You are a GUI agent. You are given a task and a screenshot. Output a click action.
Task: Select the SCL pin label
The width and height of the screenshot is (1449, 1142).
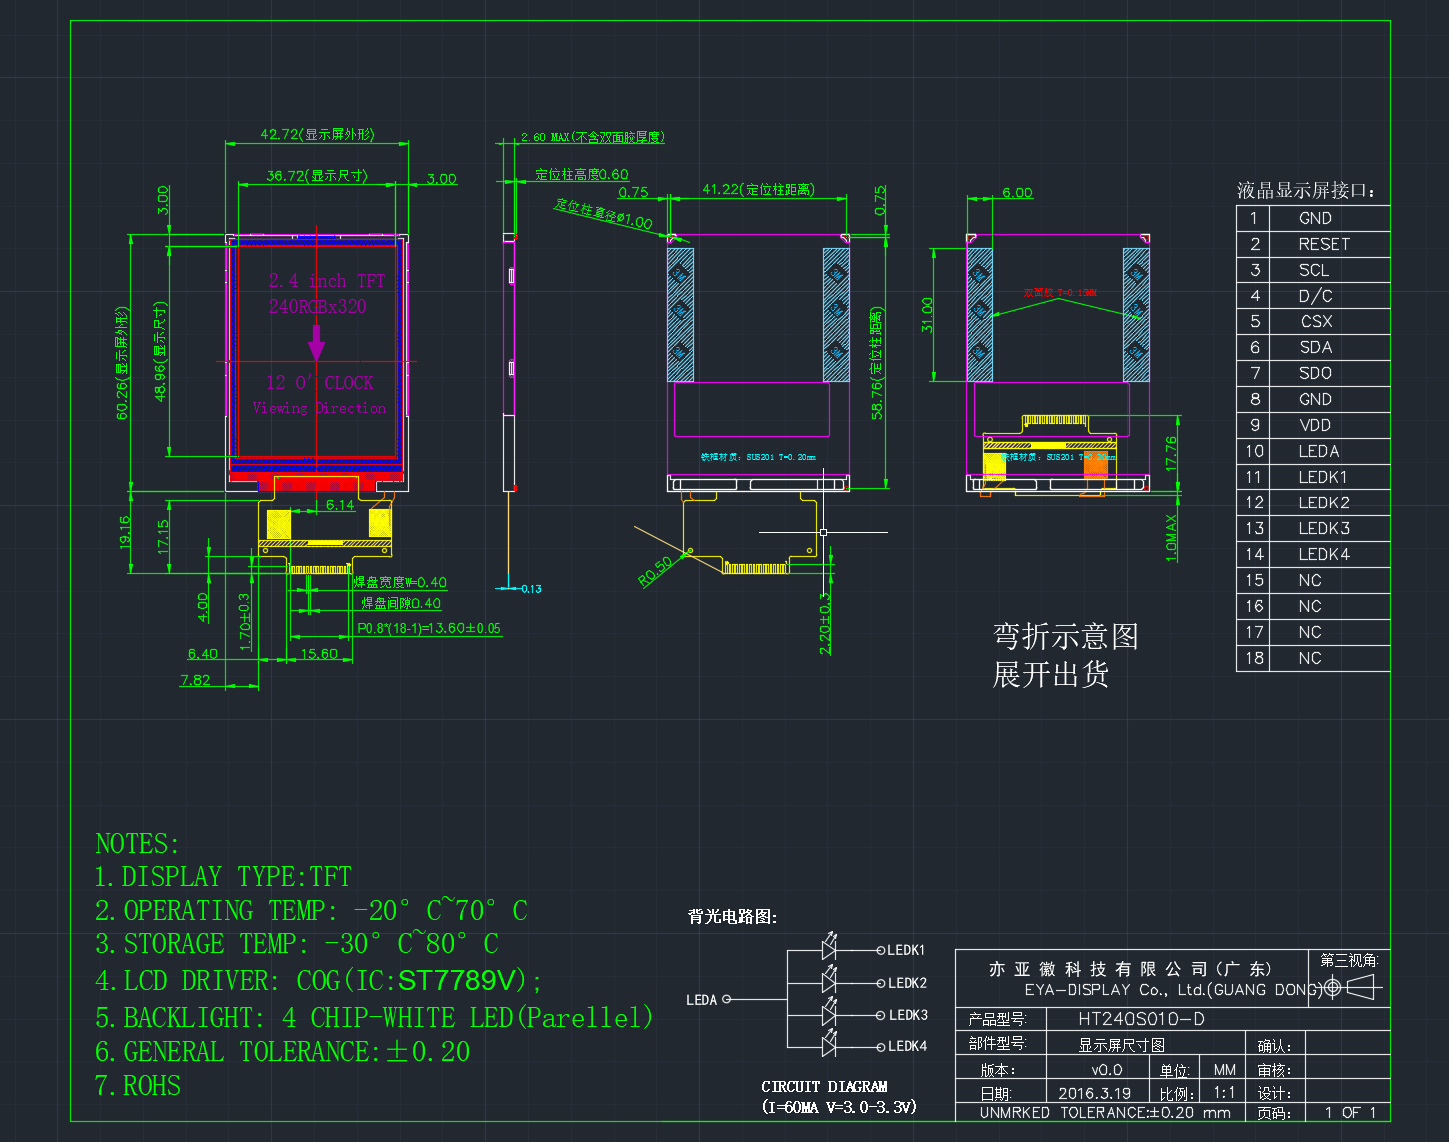pos(1314,270)
